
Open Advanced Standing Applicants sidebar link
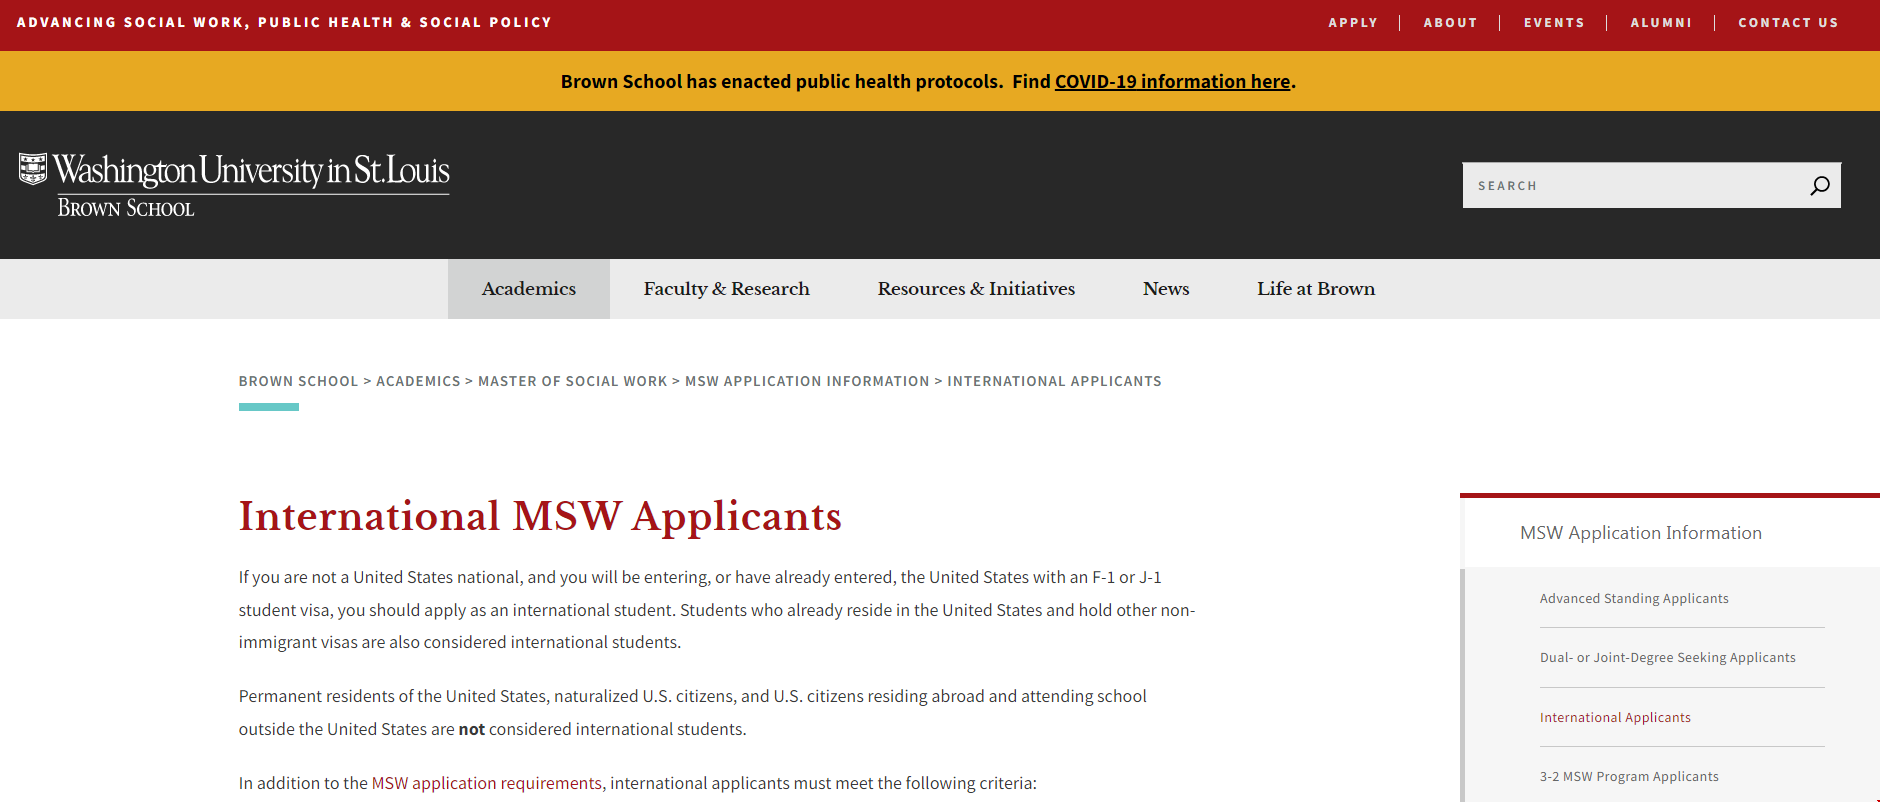click(1634, 599)
